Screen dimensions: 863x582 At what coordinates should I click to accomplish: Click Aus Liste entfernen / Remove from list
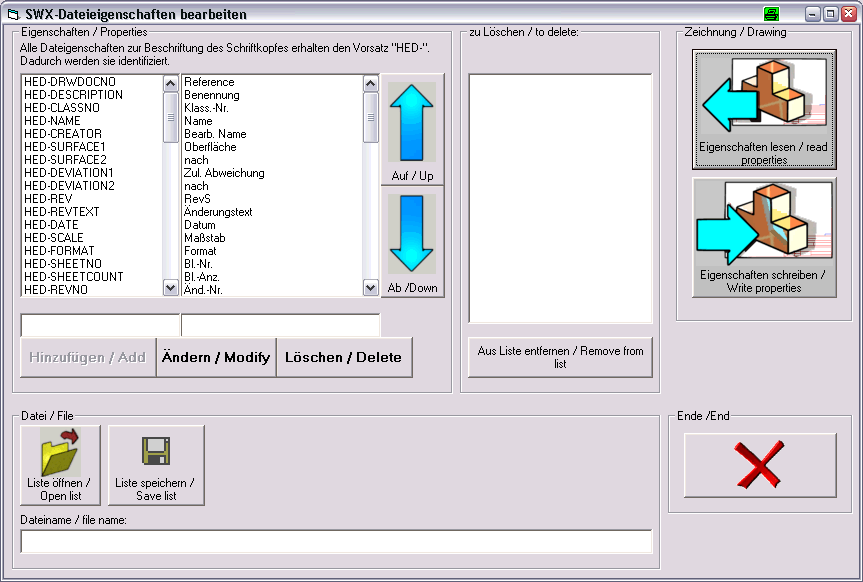click(560, 357)
